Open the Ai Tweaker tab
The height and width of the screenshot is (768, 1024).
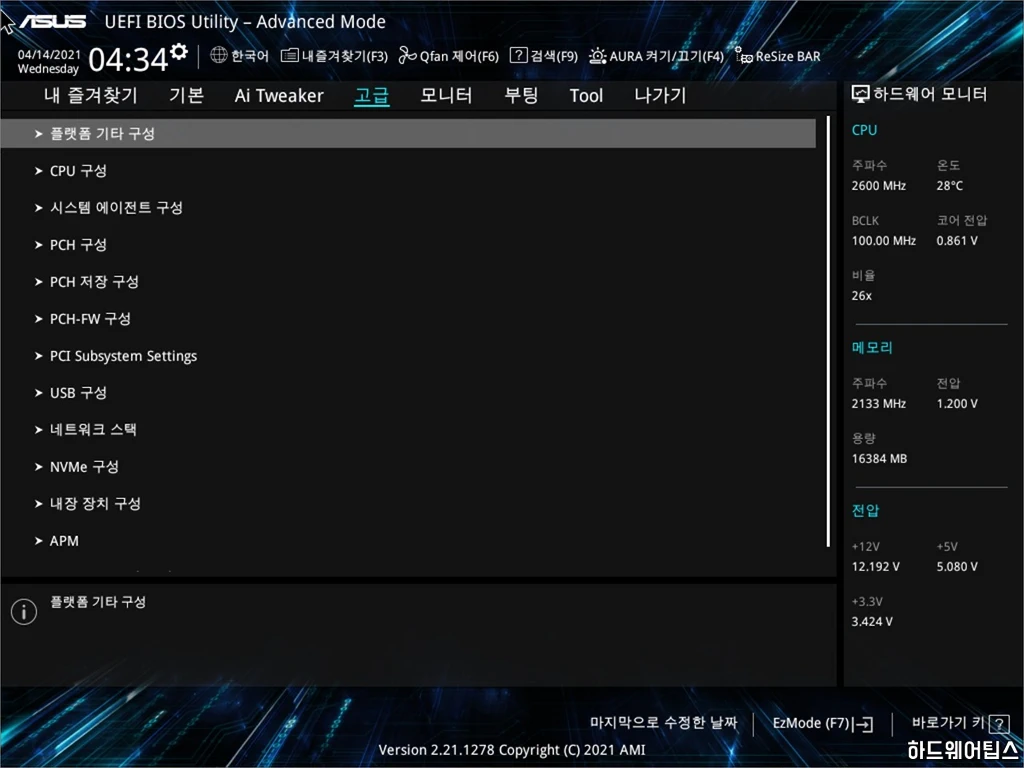click(x=279, y=96)
